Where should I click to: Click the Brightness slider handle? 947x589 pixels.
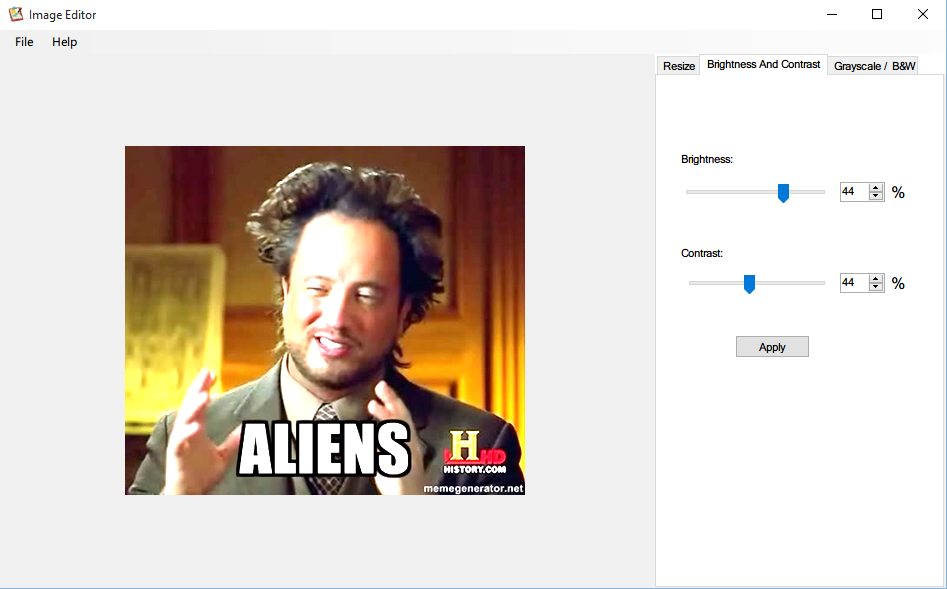click(x=783, y=193)
